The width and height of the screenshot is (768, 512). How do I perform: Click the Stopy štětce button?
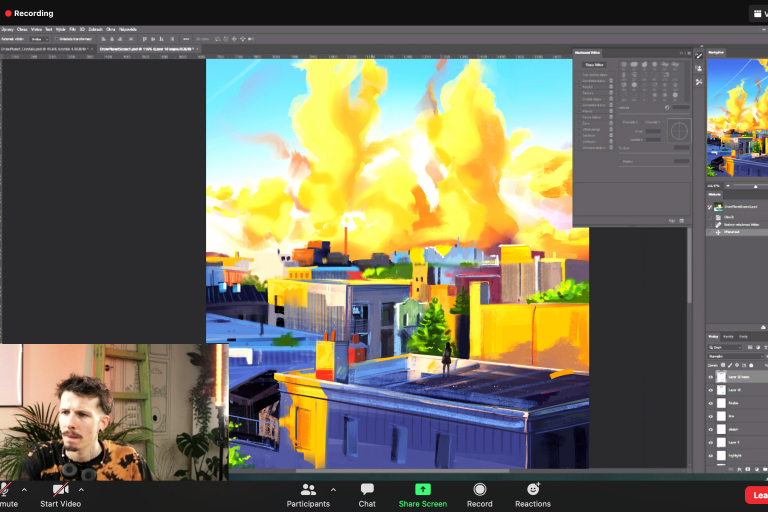(594, 65)
